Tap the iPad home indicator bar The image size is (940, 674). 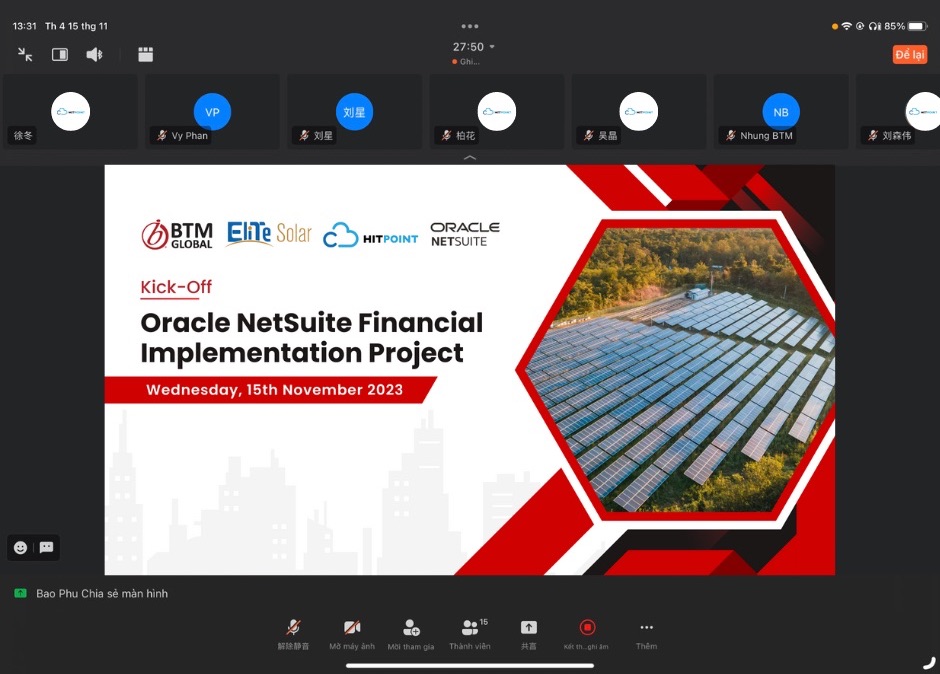(x=470, y=665)
